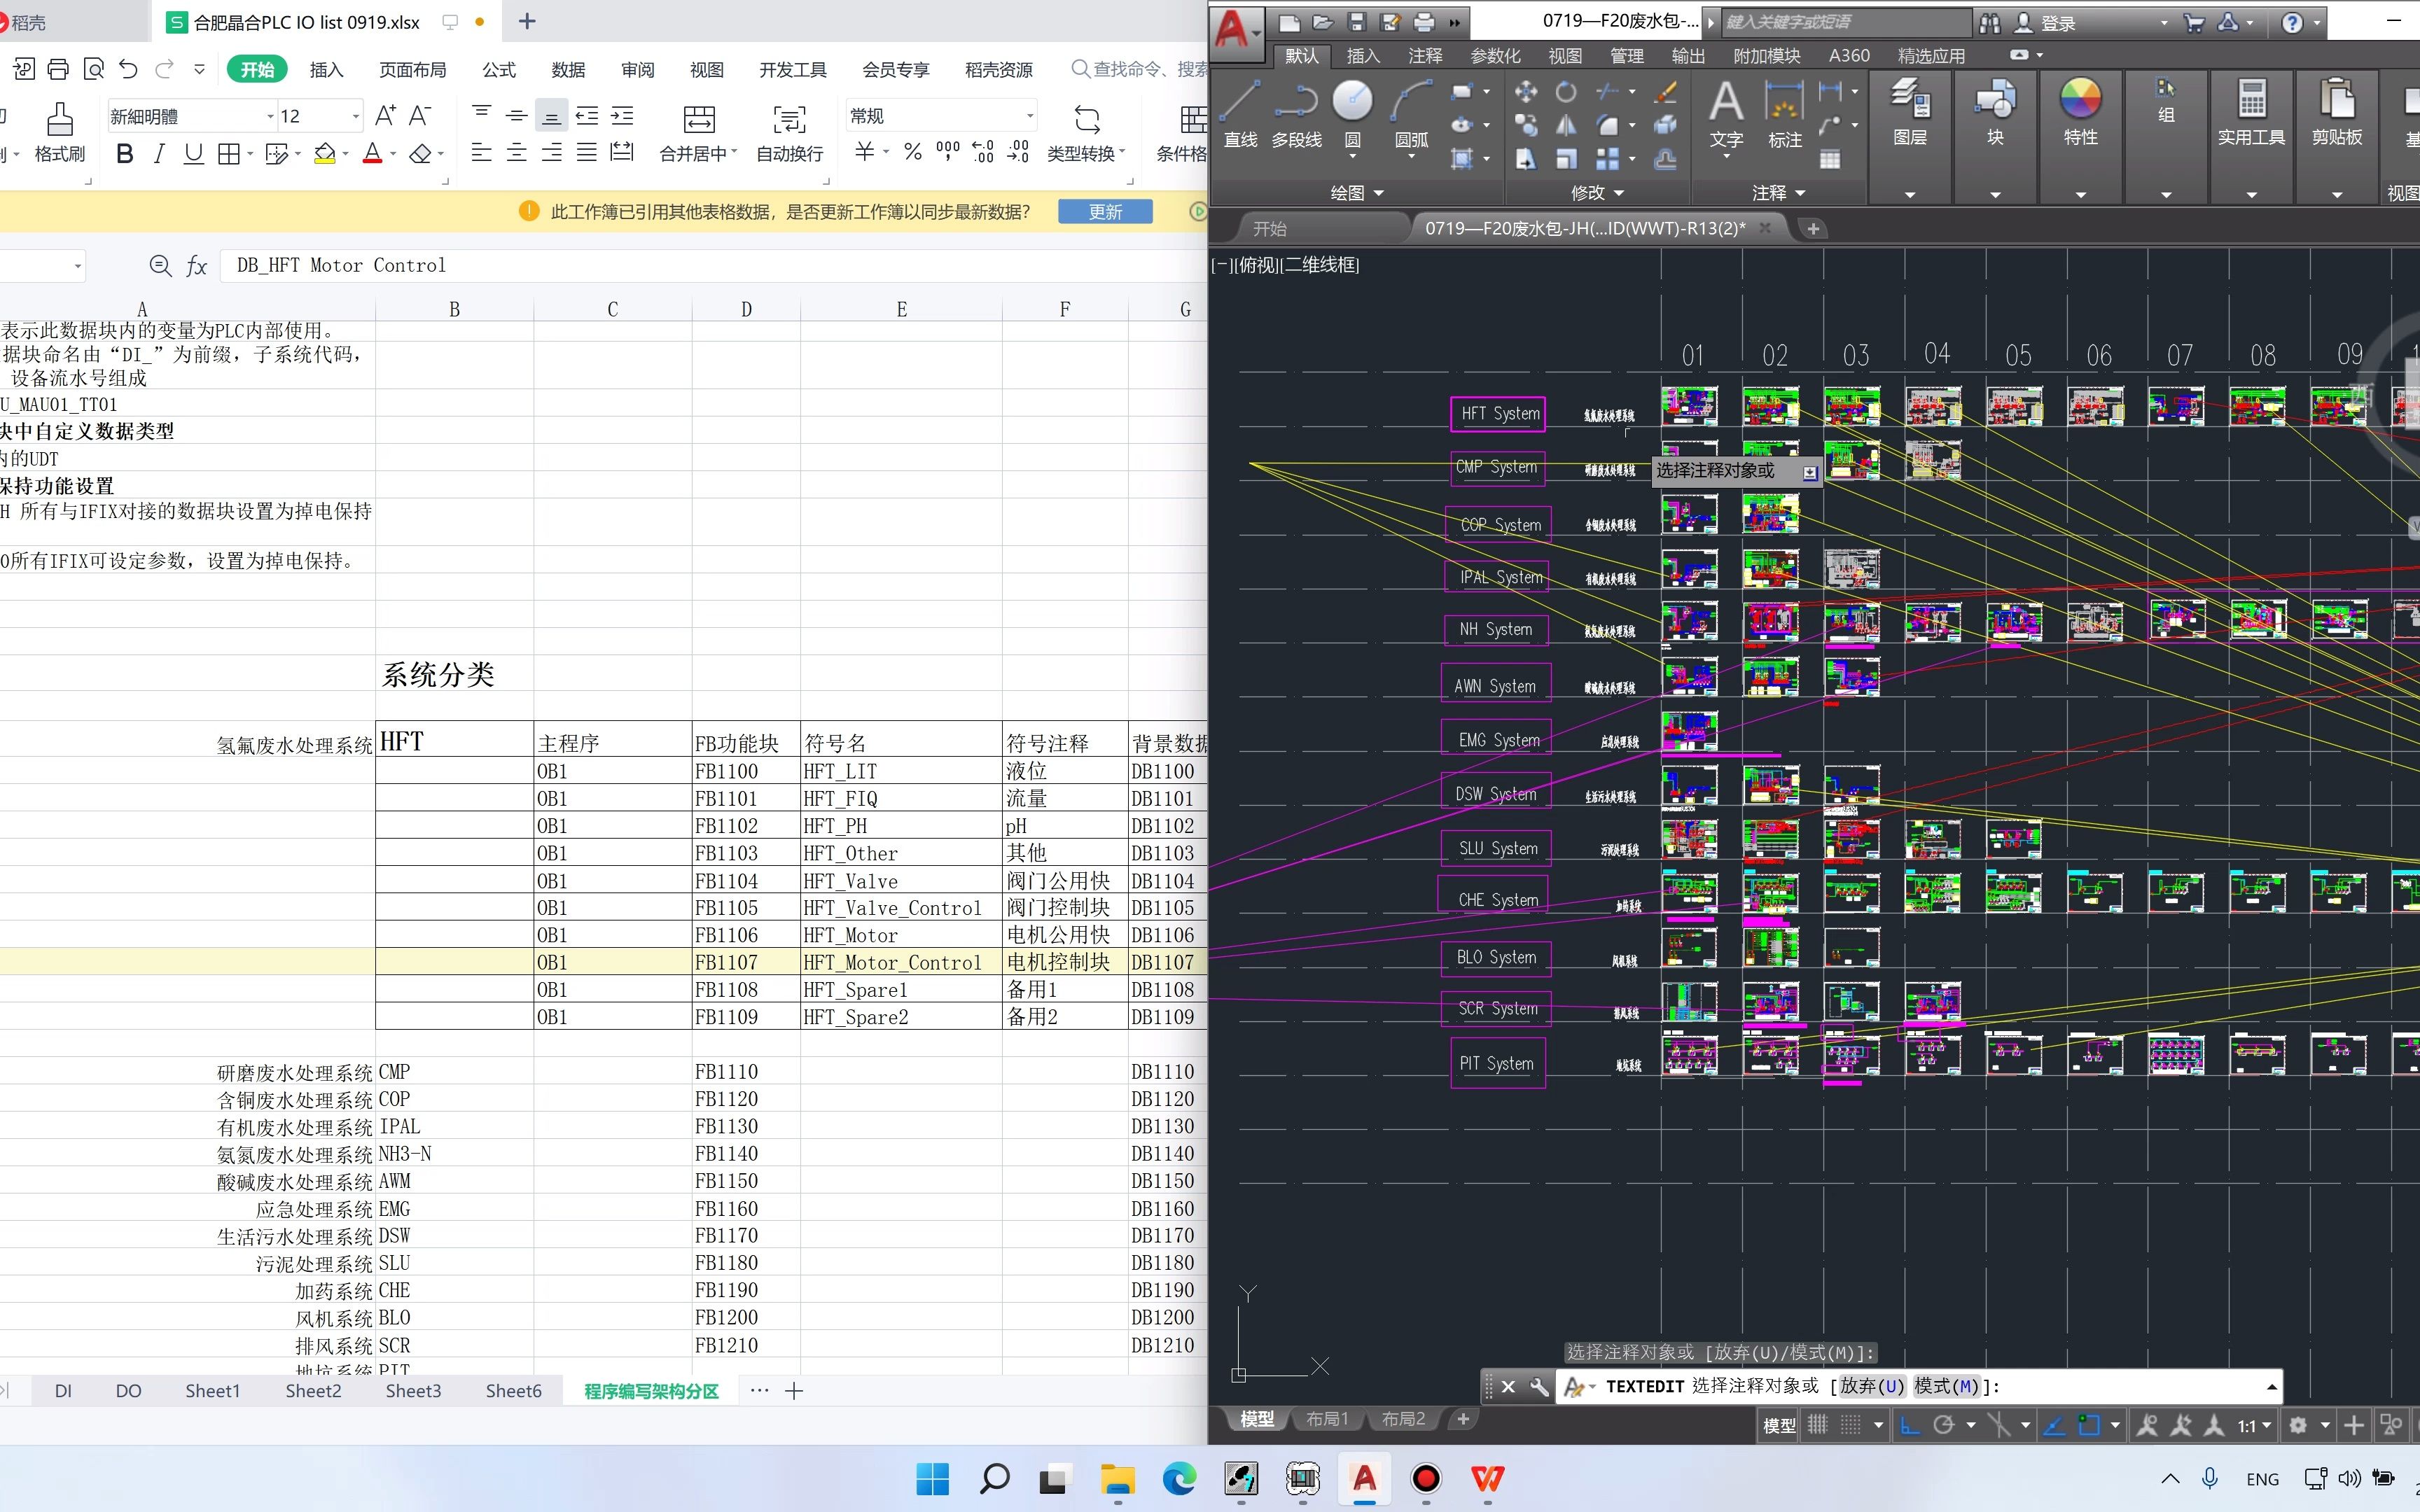
Task: Toggle object snap in the status bar
Action: tap(2089, 1425)
